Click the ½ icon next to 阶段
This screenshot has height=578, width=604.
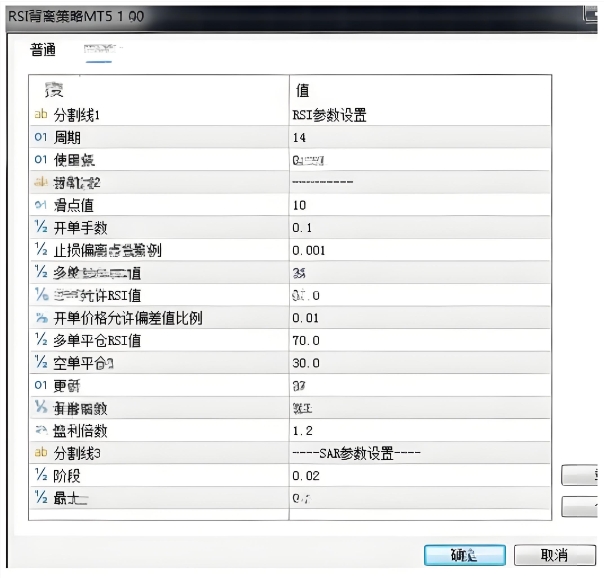(x=41, y=476)
